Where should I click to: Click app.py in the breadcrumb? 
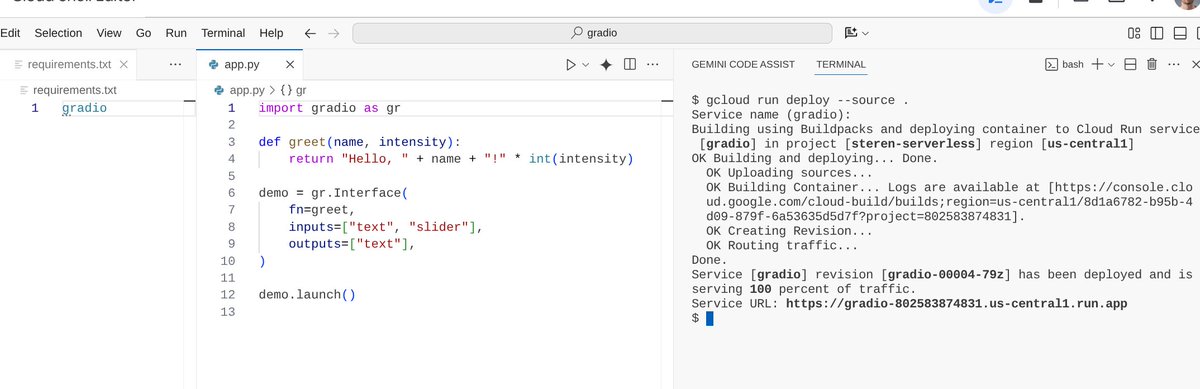tap(246, 90)
